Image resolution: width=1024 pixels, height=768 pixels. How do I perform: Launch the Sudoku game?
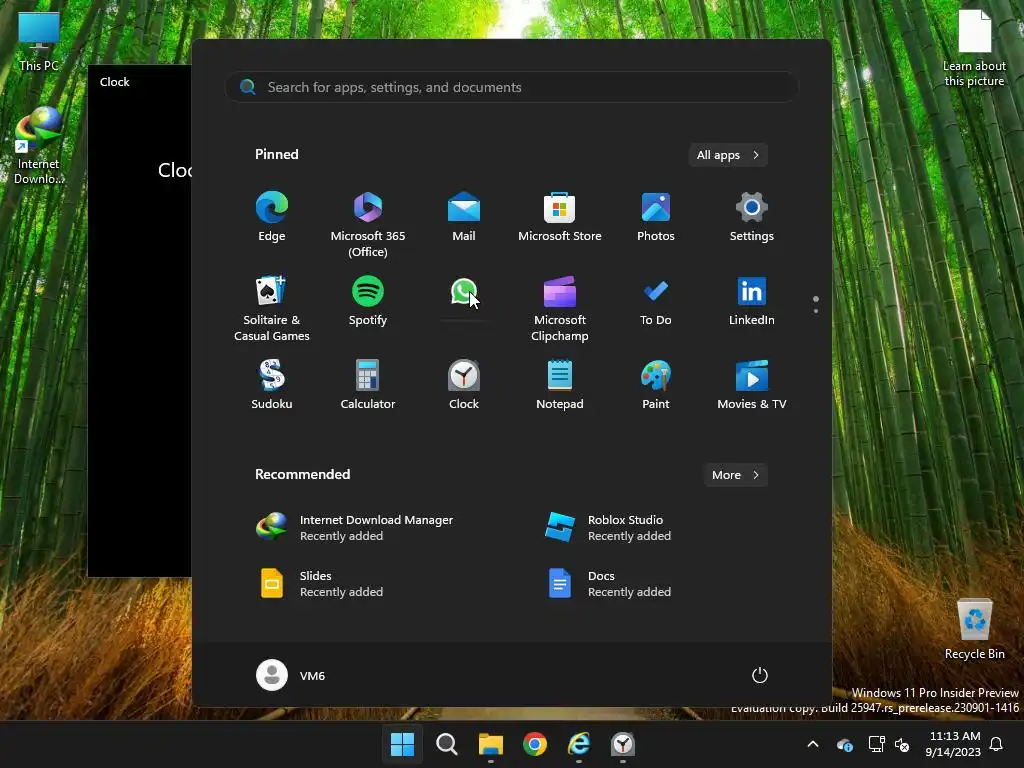[272, 385]
